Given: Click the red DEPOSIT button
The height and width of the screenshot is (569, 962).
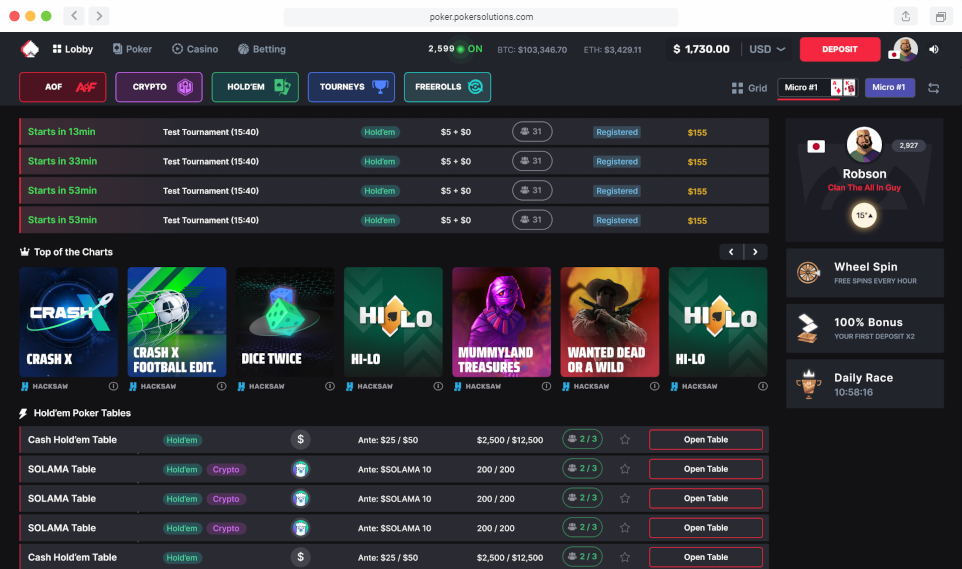Looking at the screenshot, I should 839,49.
